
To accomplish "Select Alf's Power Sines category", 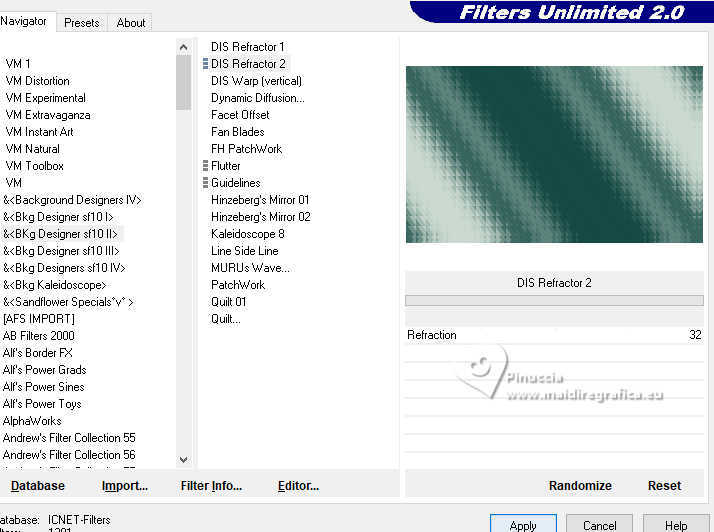I will point(44,387).
